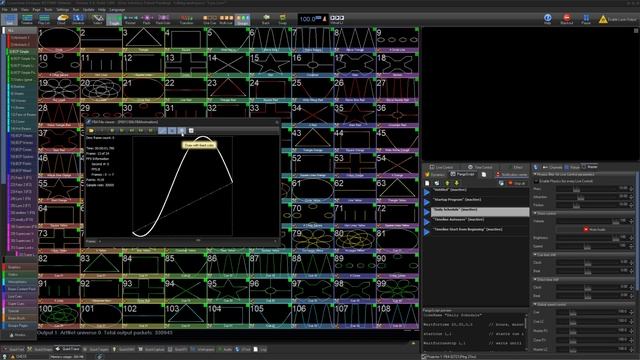Collapse the Physics filter section header
The height and width of the screenshot is (360, 640).
click(584, 175)
